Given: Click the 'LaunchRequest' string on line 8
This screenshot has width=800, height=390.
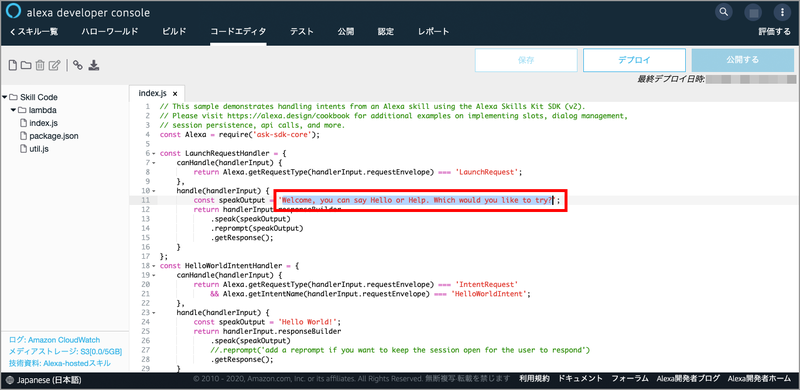Looking at the screenshot, I should tap(488, 172).
